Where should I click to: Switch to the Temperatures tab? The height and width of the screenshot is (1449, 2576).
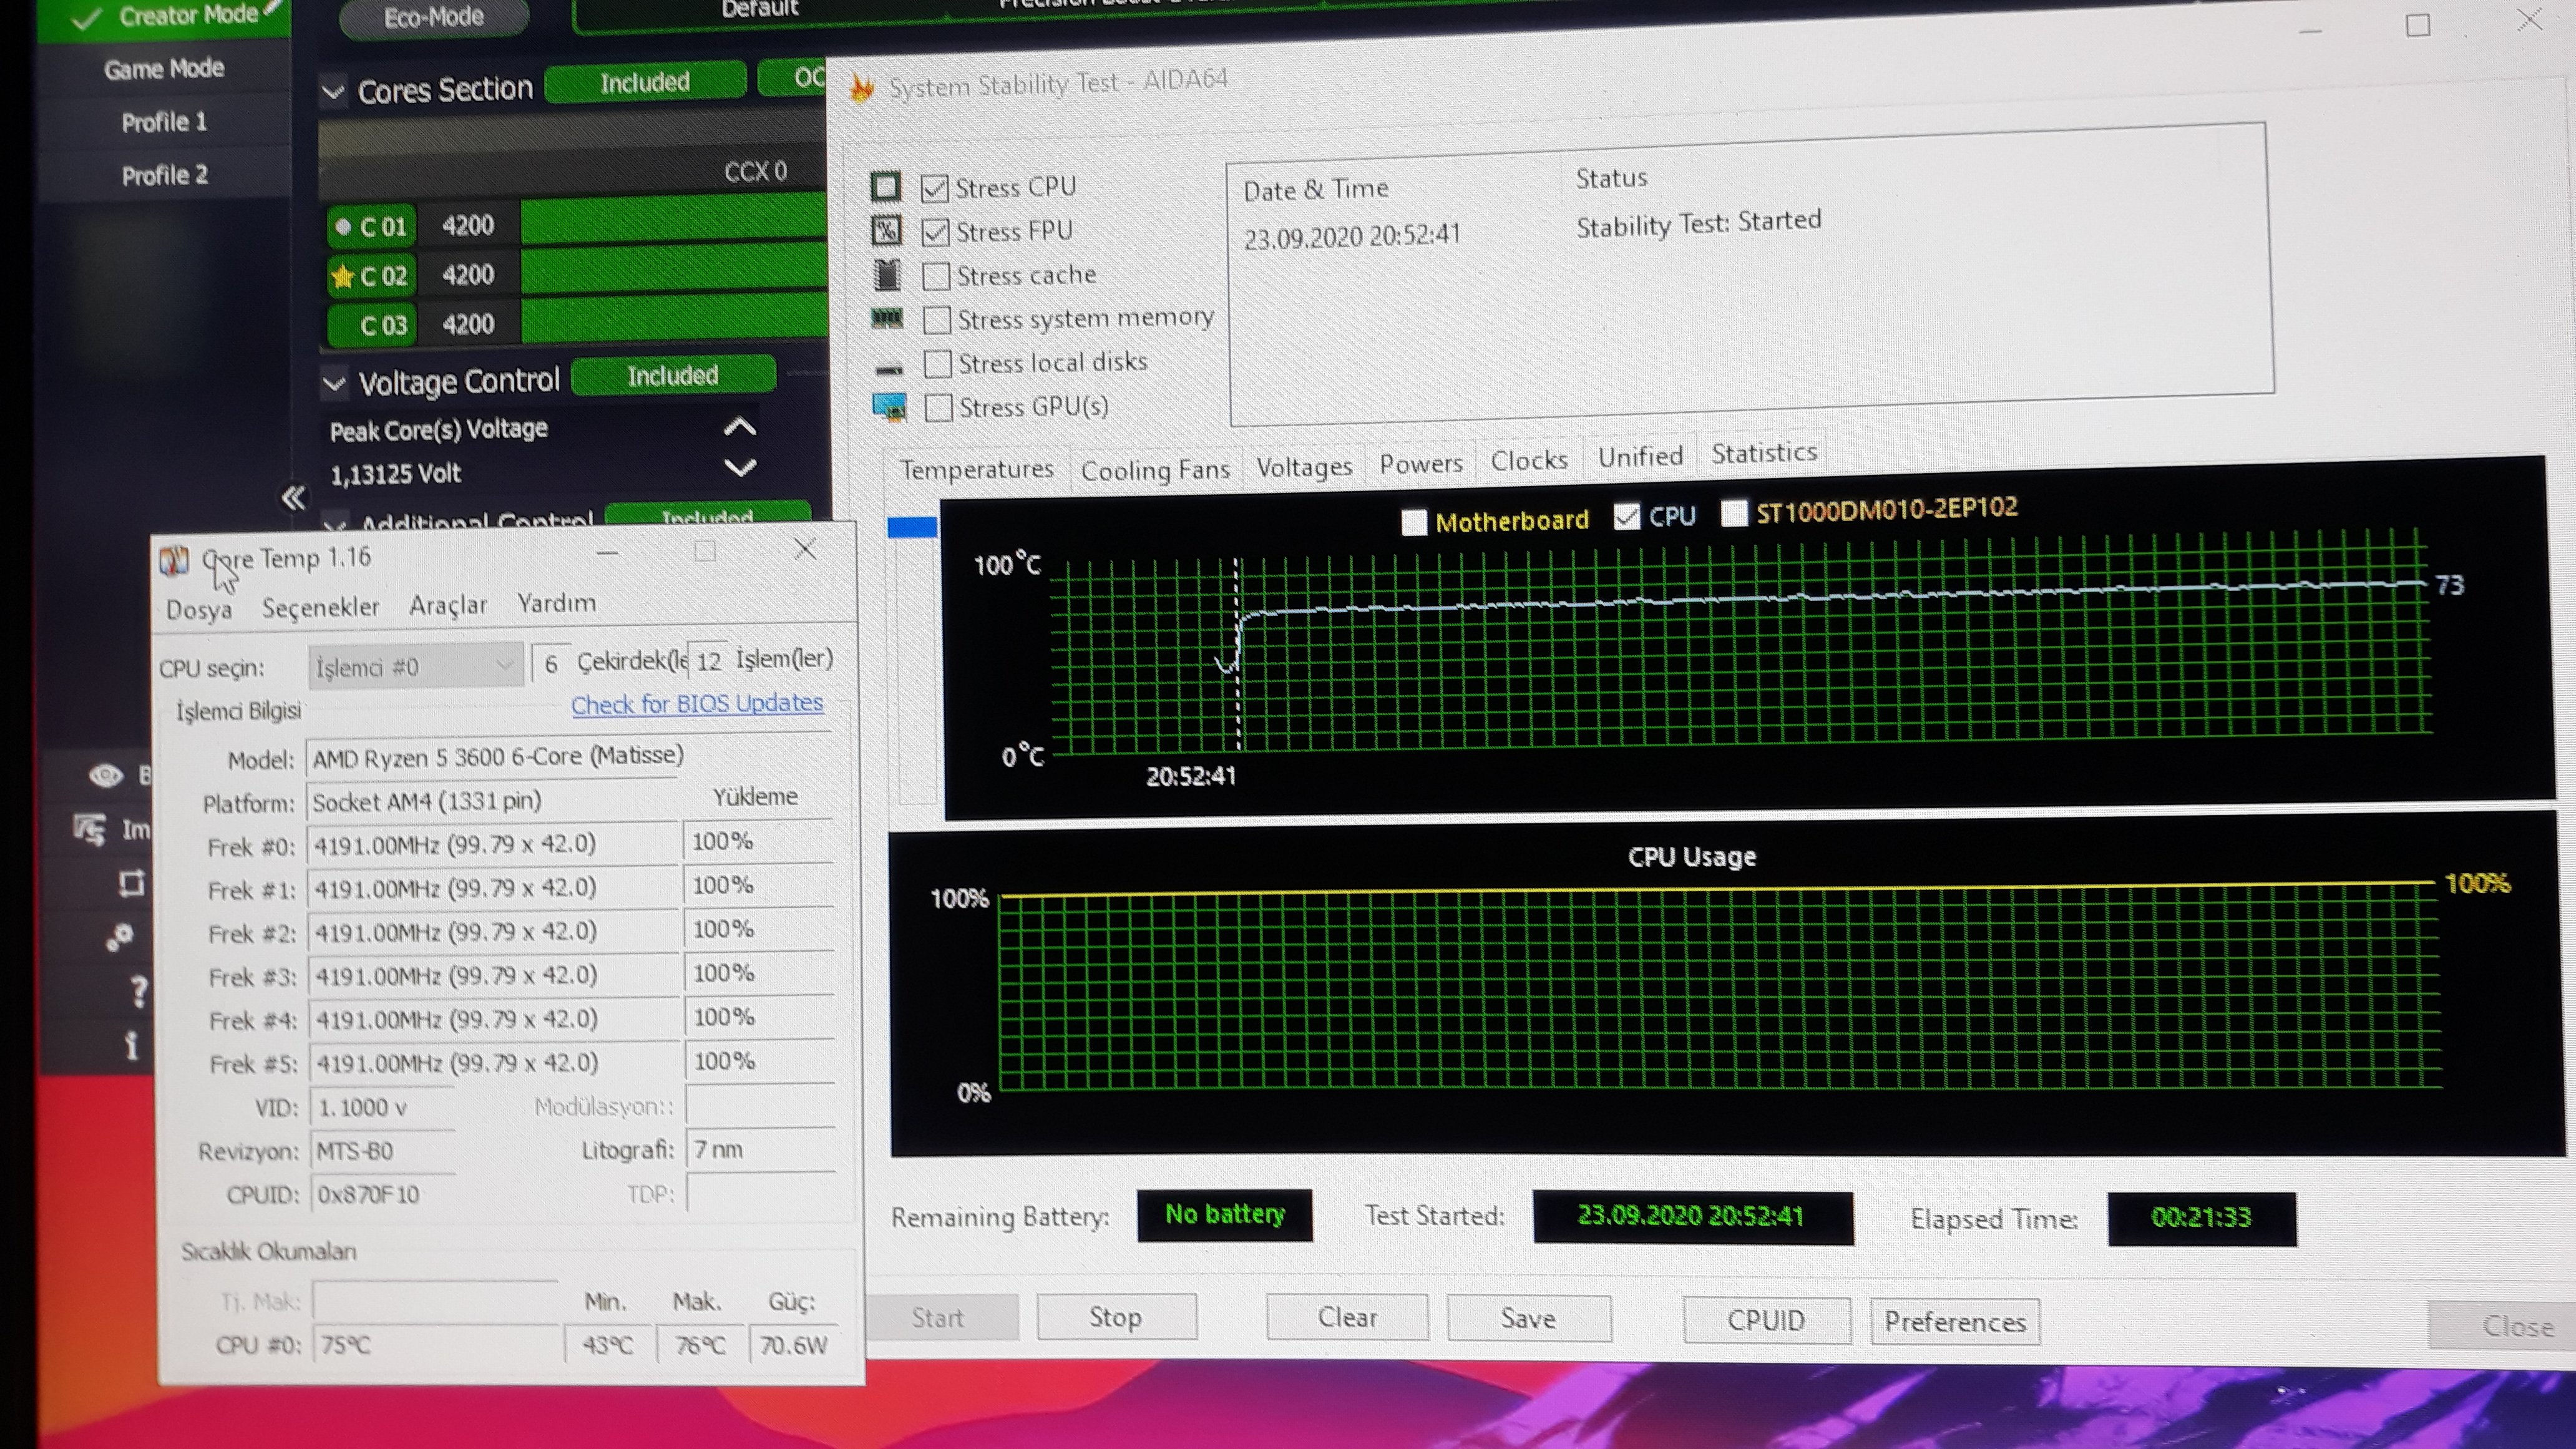(976, 469)
